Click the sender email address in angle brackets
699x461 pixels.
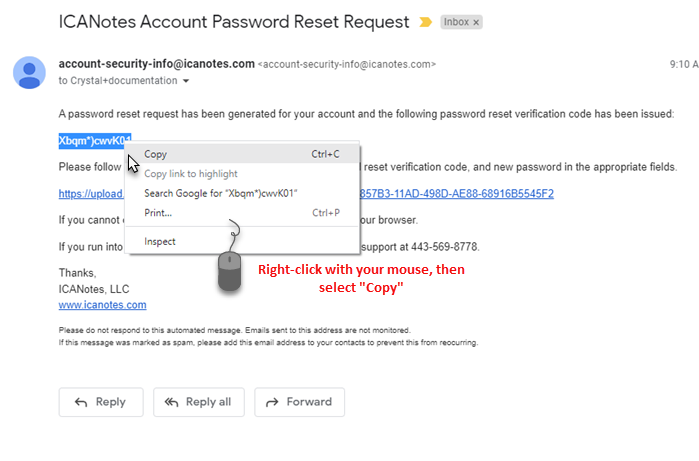(x=347, y=65)
